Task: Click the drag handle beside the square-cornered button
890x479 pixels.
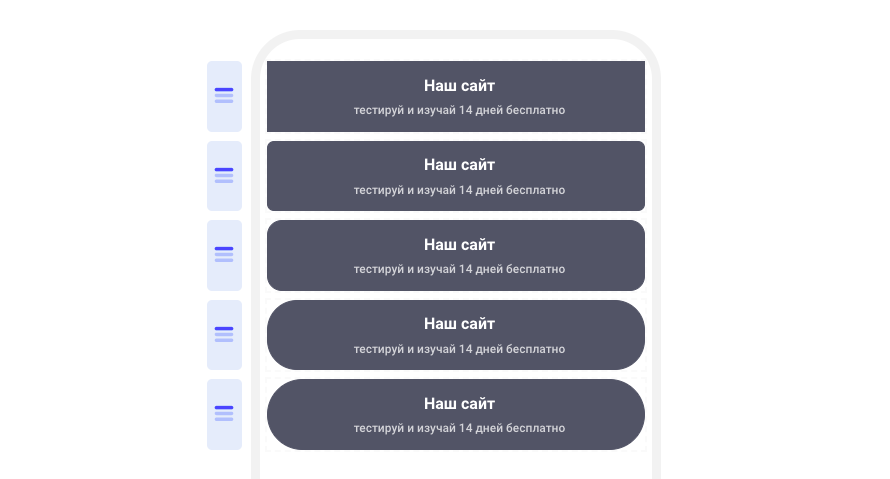Action: click(224, 96)
